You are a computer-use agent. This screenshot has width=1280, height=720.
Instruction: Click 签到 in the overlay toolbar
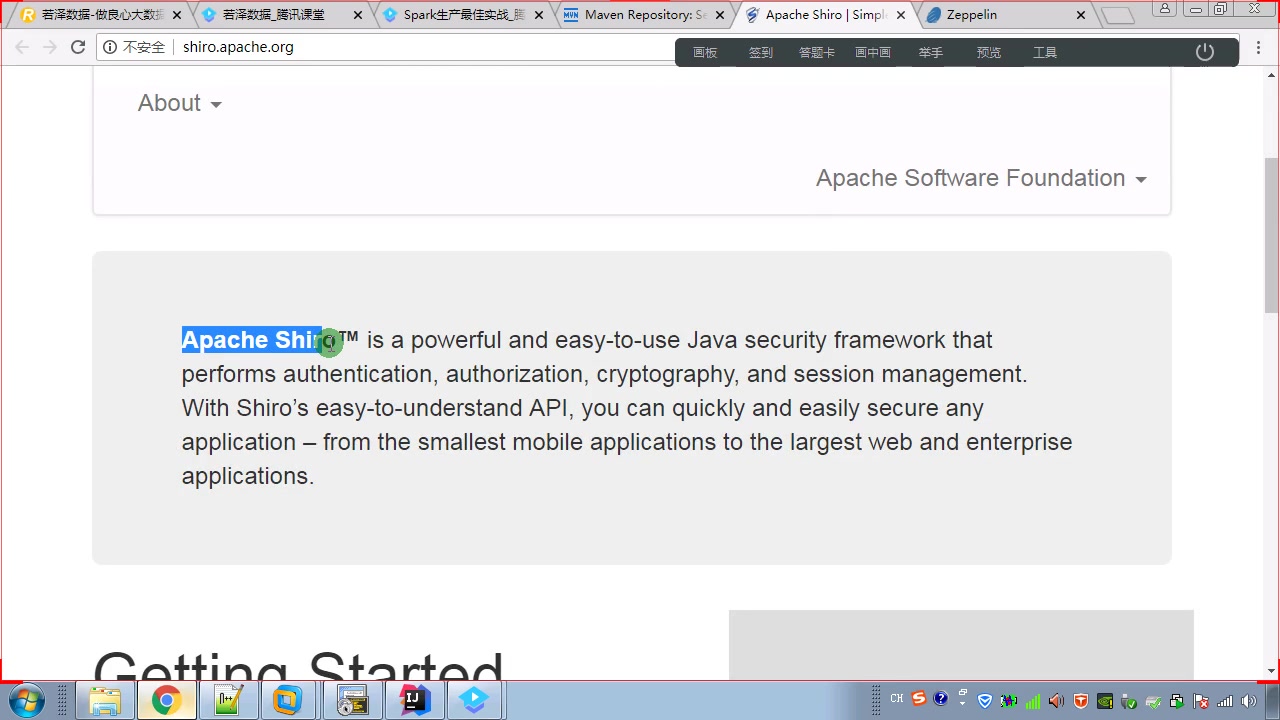point(761,53)
